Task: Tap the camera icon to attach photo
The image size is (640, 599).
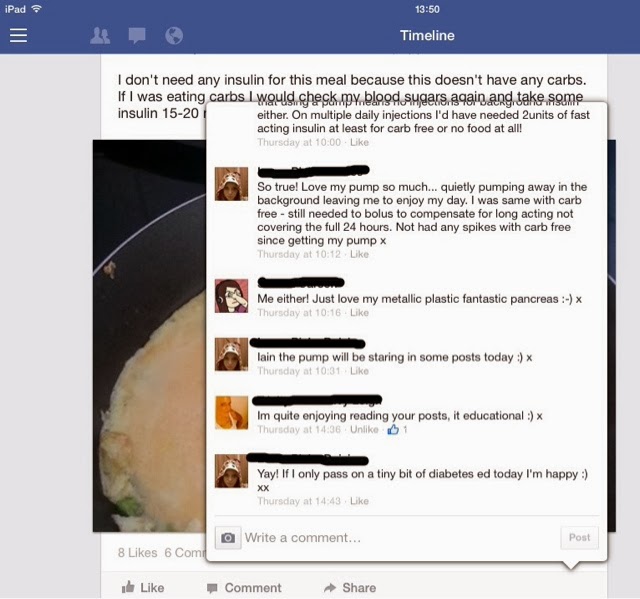Action: (228, 538)
